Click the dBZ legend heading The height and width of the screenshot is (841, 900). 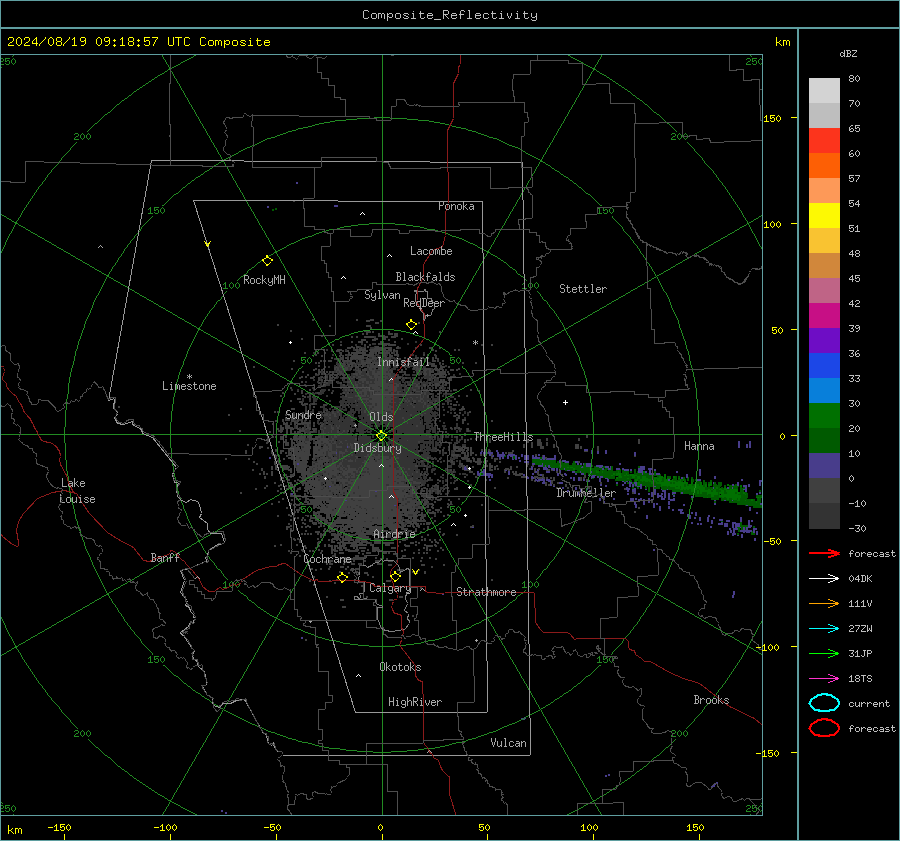848,53
